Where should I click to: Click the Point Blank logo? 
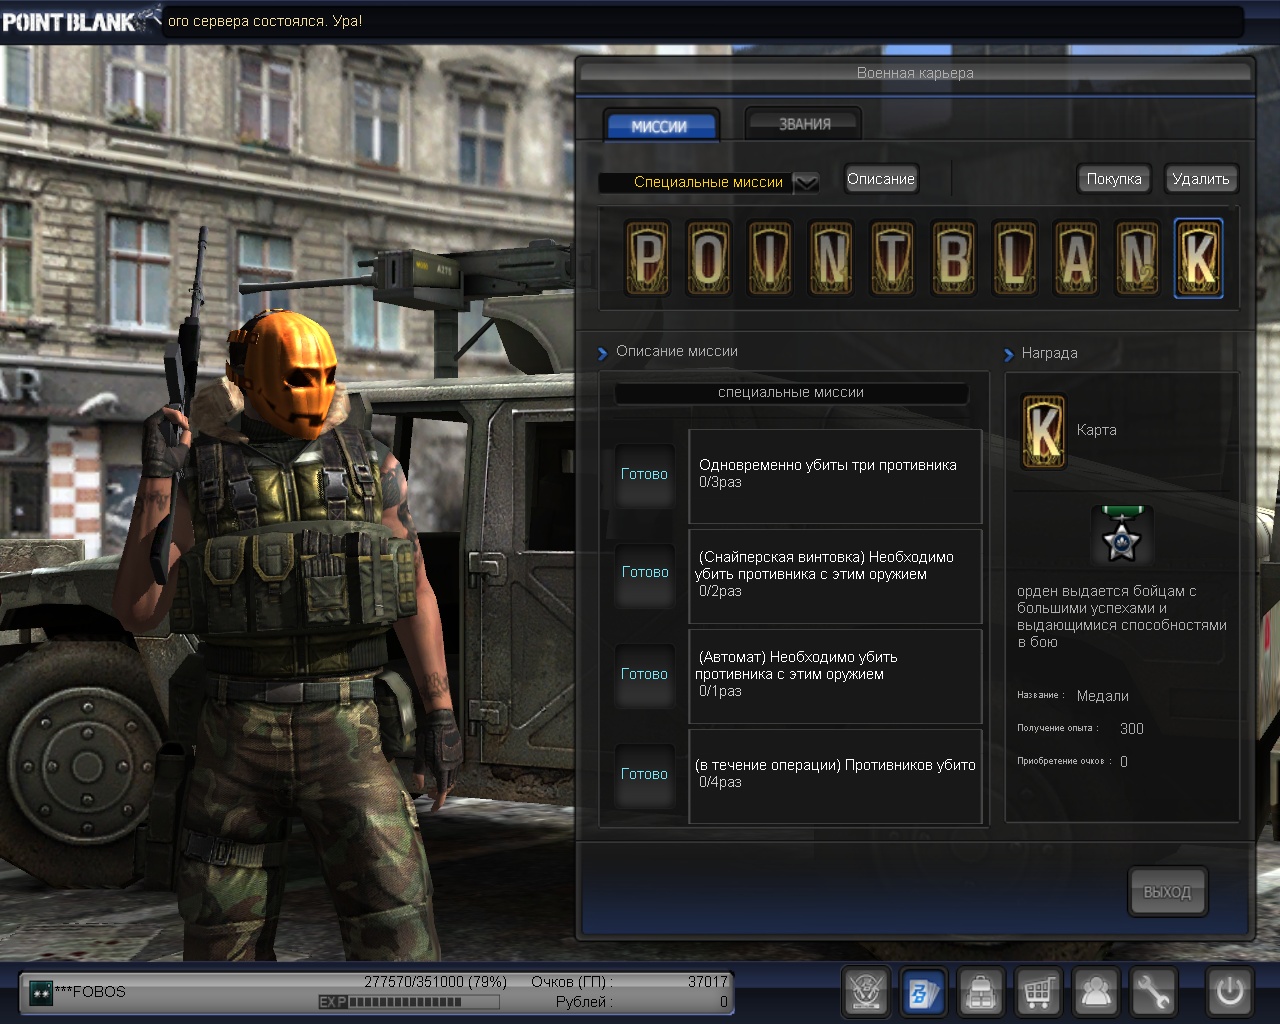(x=80, y=20)
